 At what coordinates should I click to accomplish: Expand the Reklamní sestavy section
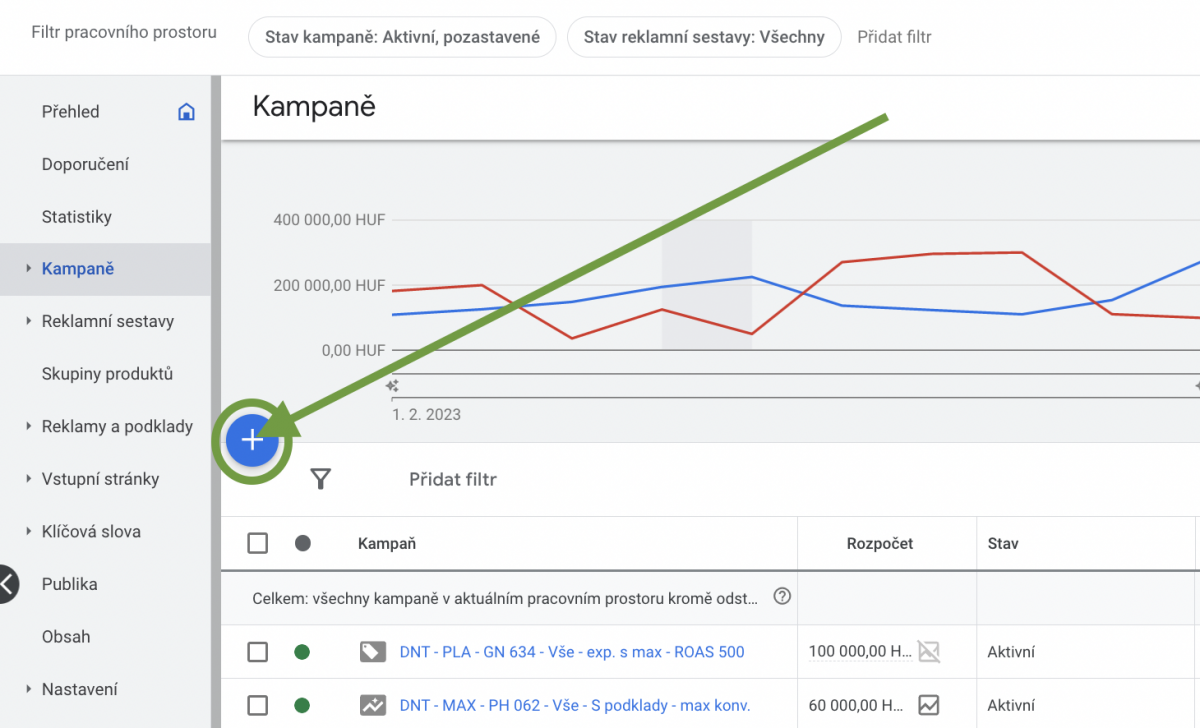pos(107,321)
